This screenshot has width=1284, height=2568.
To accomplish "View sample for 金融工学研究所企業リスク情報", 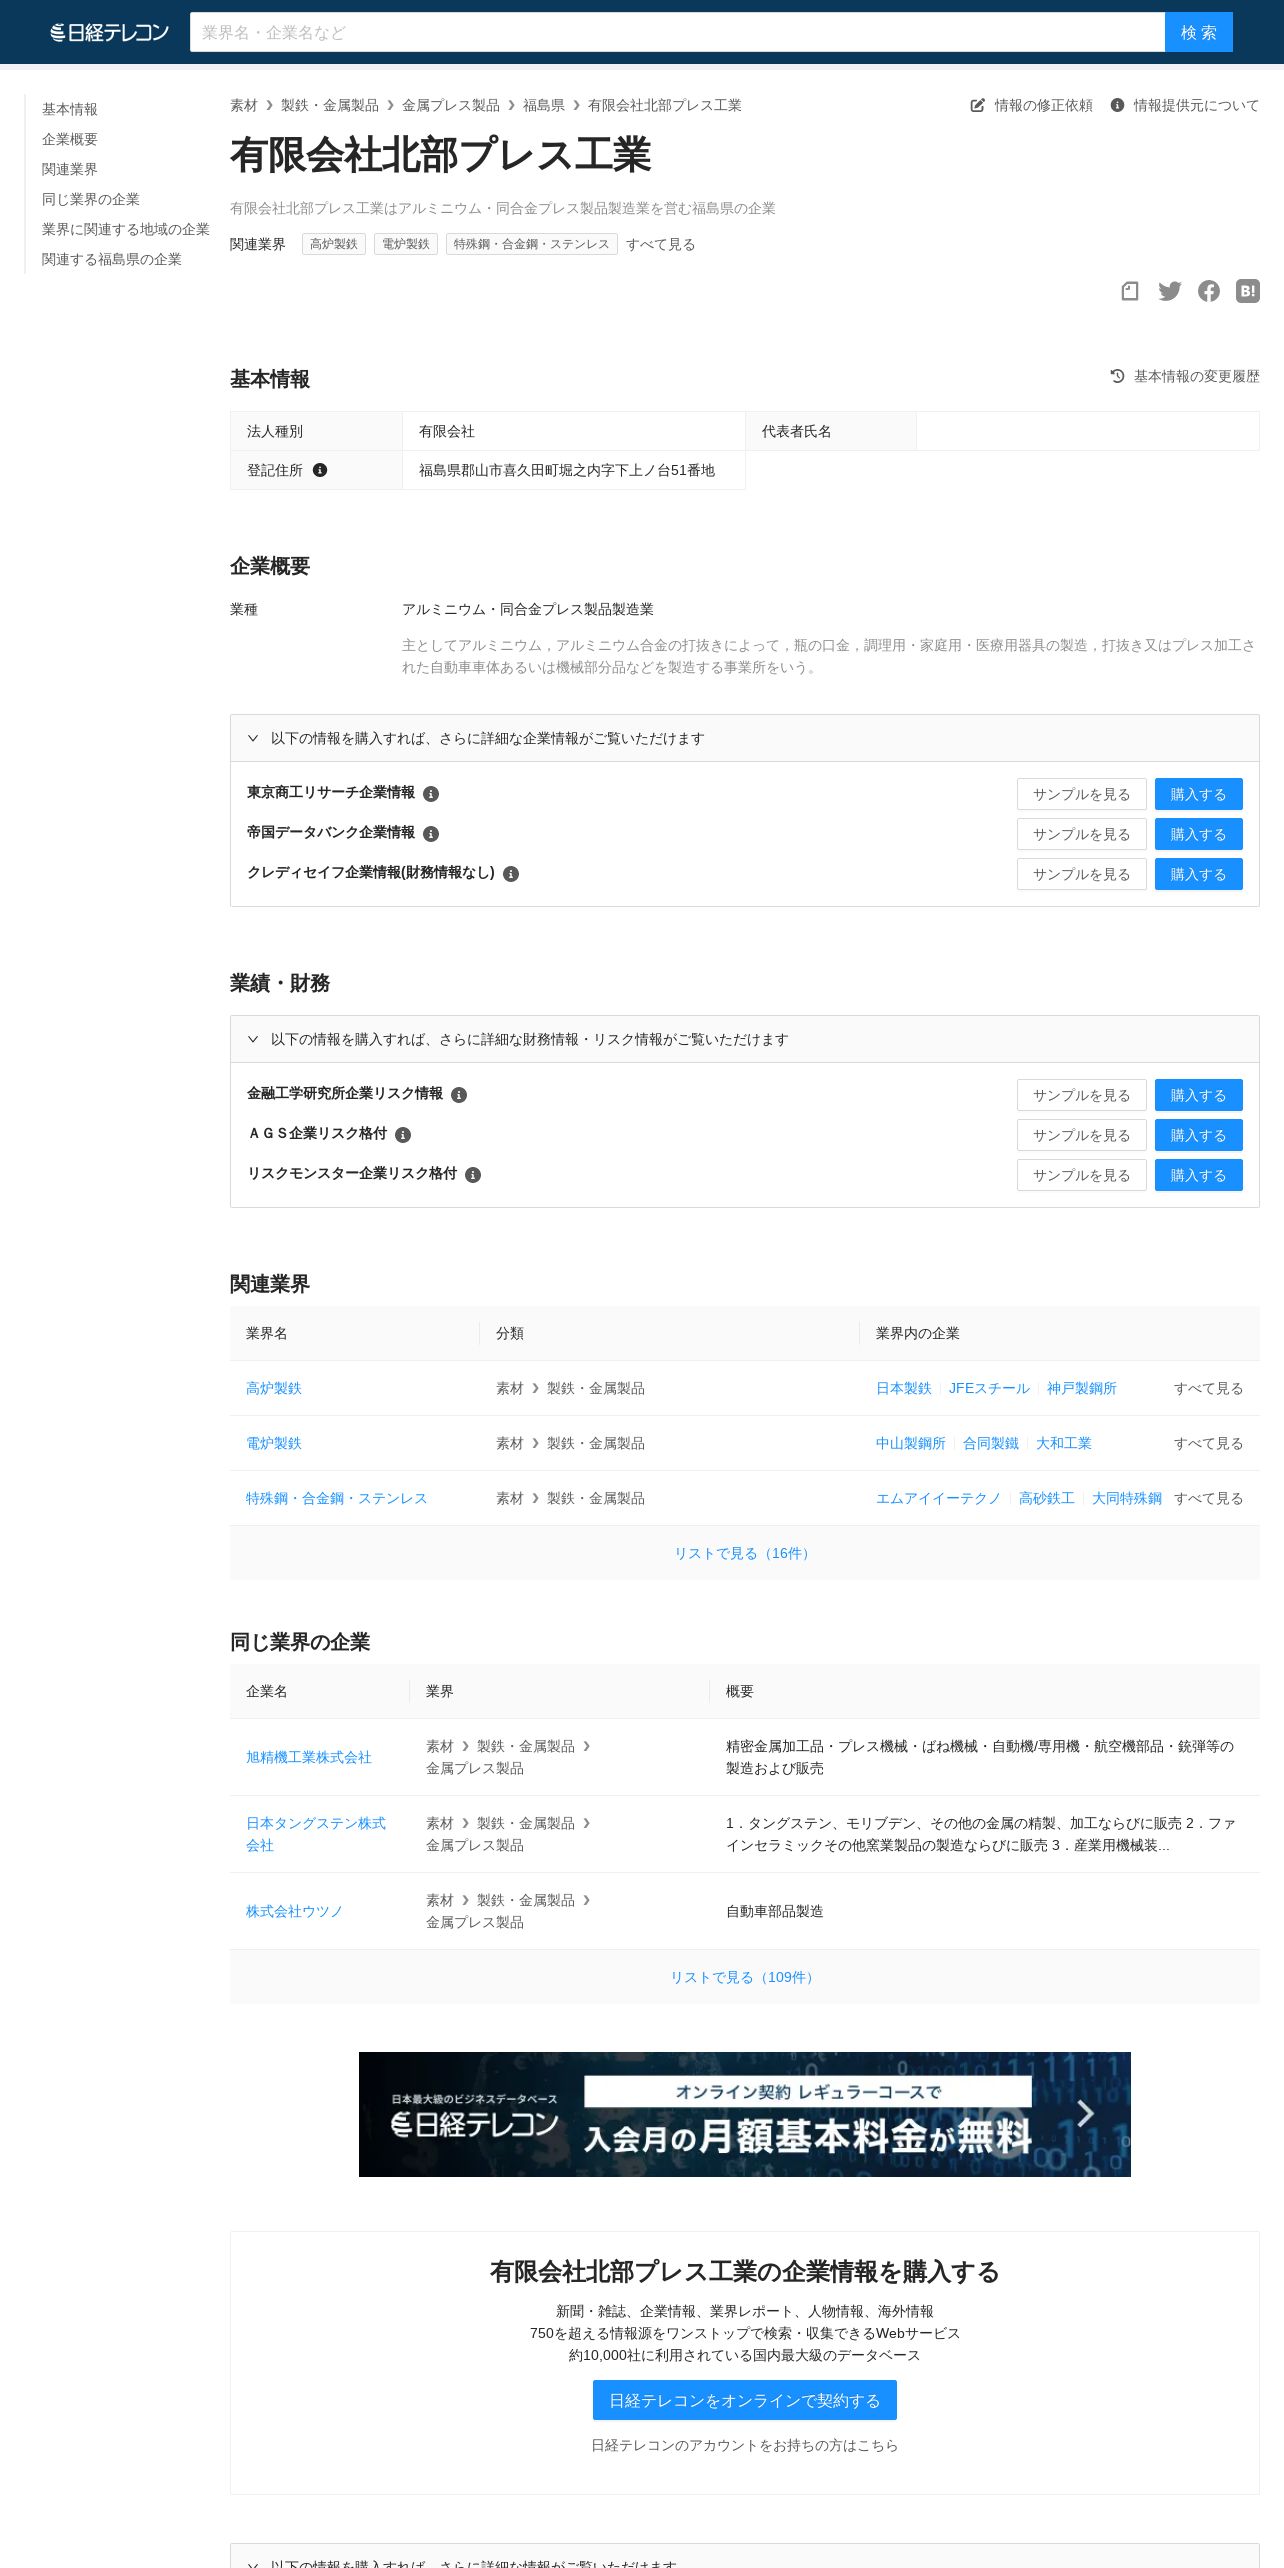I will click(x=1082, y=1095).
